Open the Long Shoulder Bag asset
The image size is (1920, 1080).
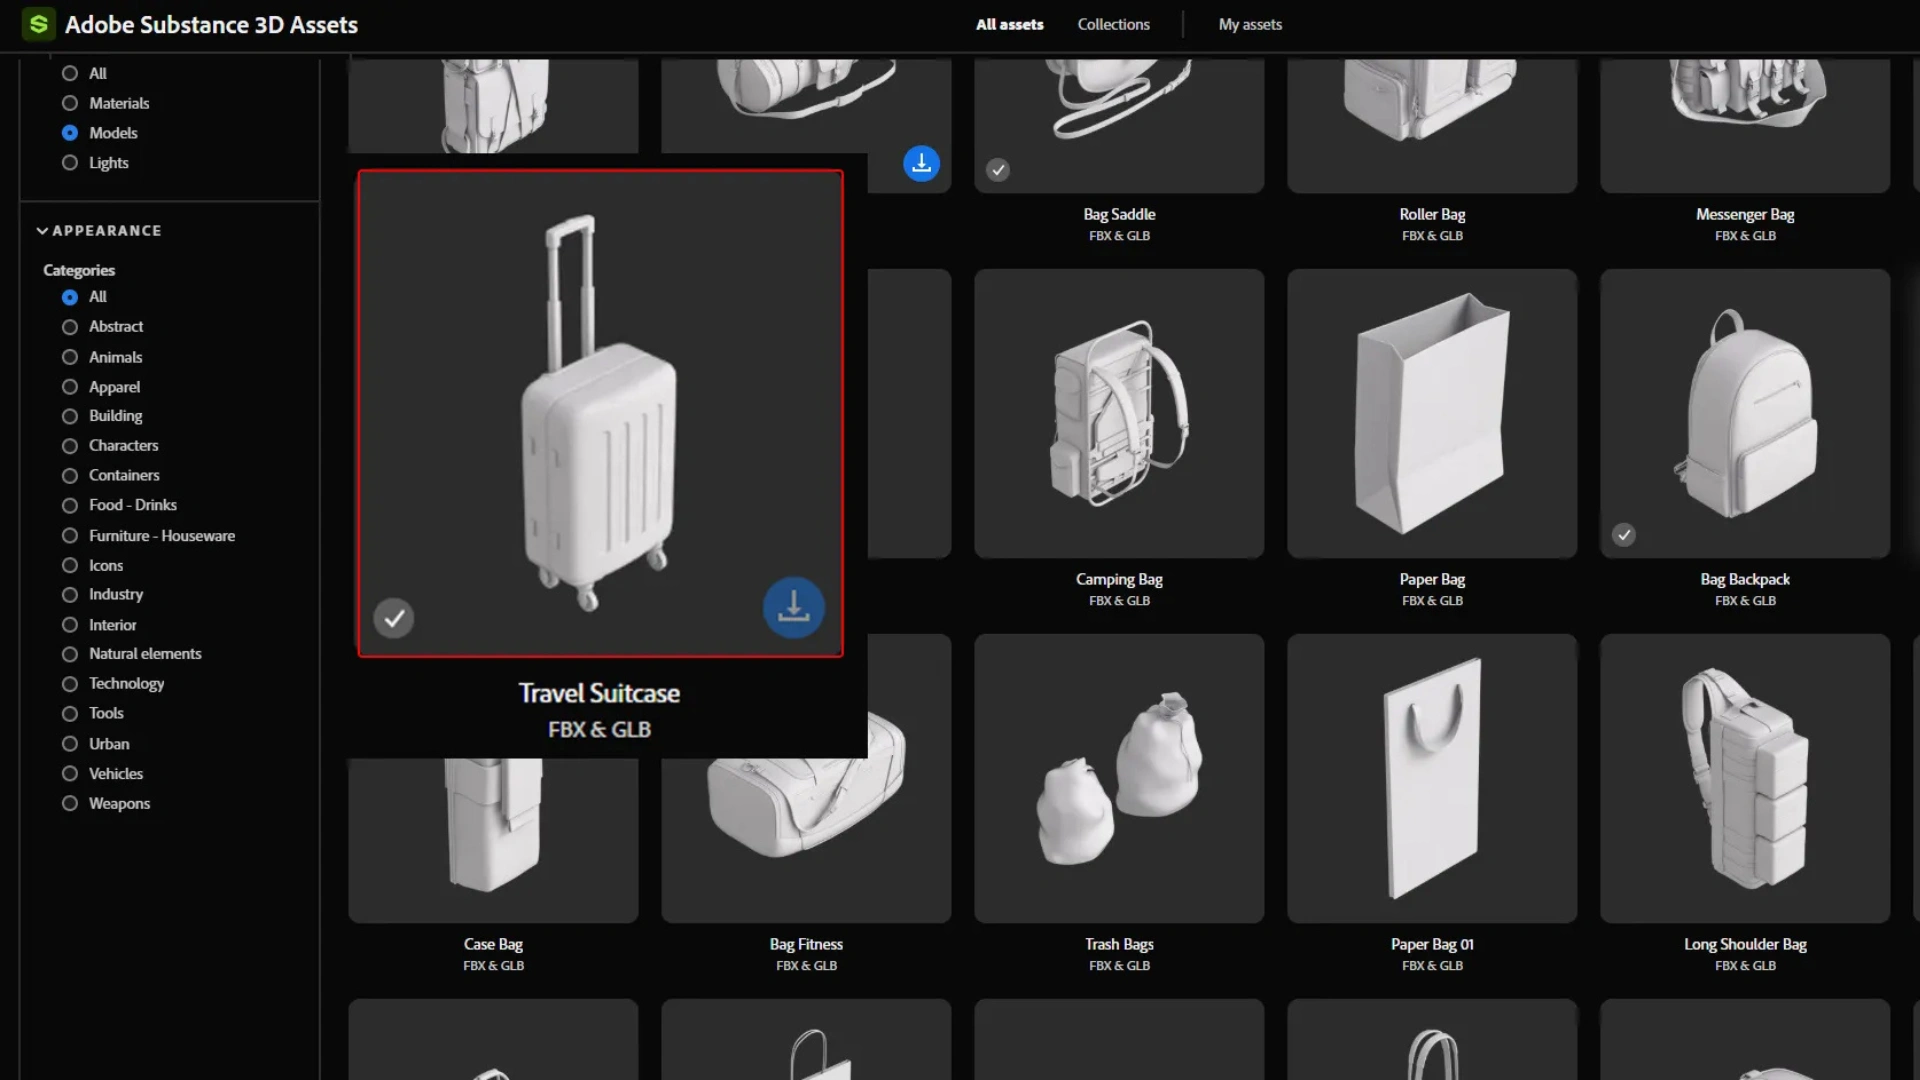(x=1745, y=778)
